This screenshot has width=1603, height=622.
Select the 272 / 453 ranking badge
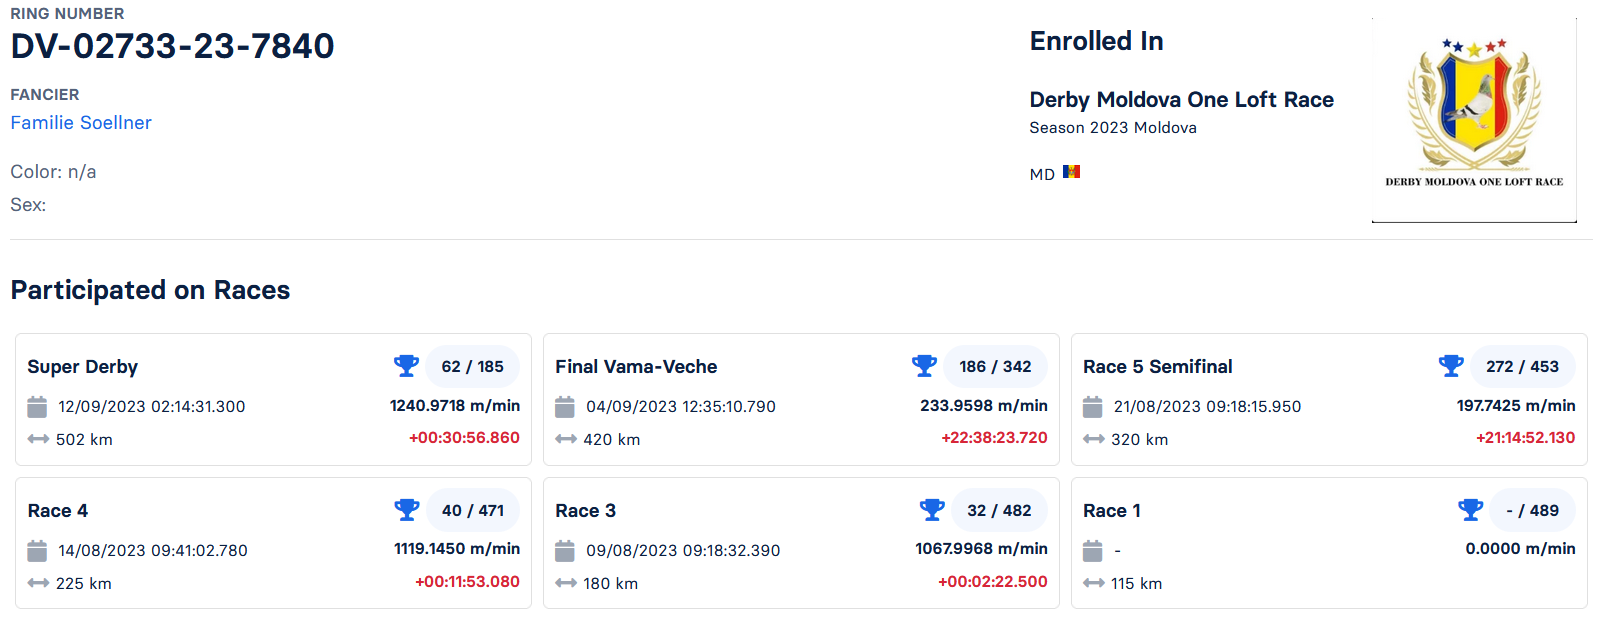tap(1522, 366)
